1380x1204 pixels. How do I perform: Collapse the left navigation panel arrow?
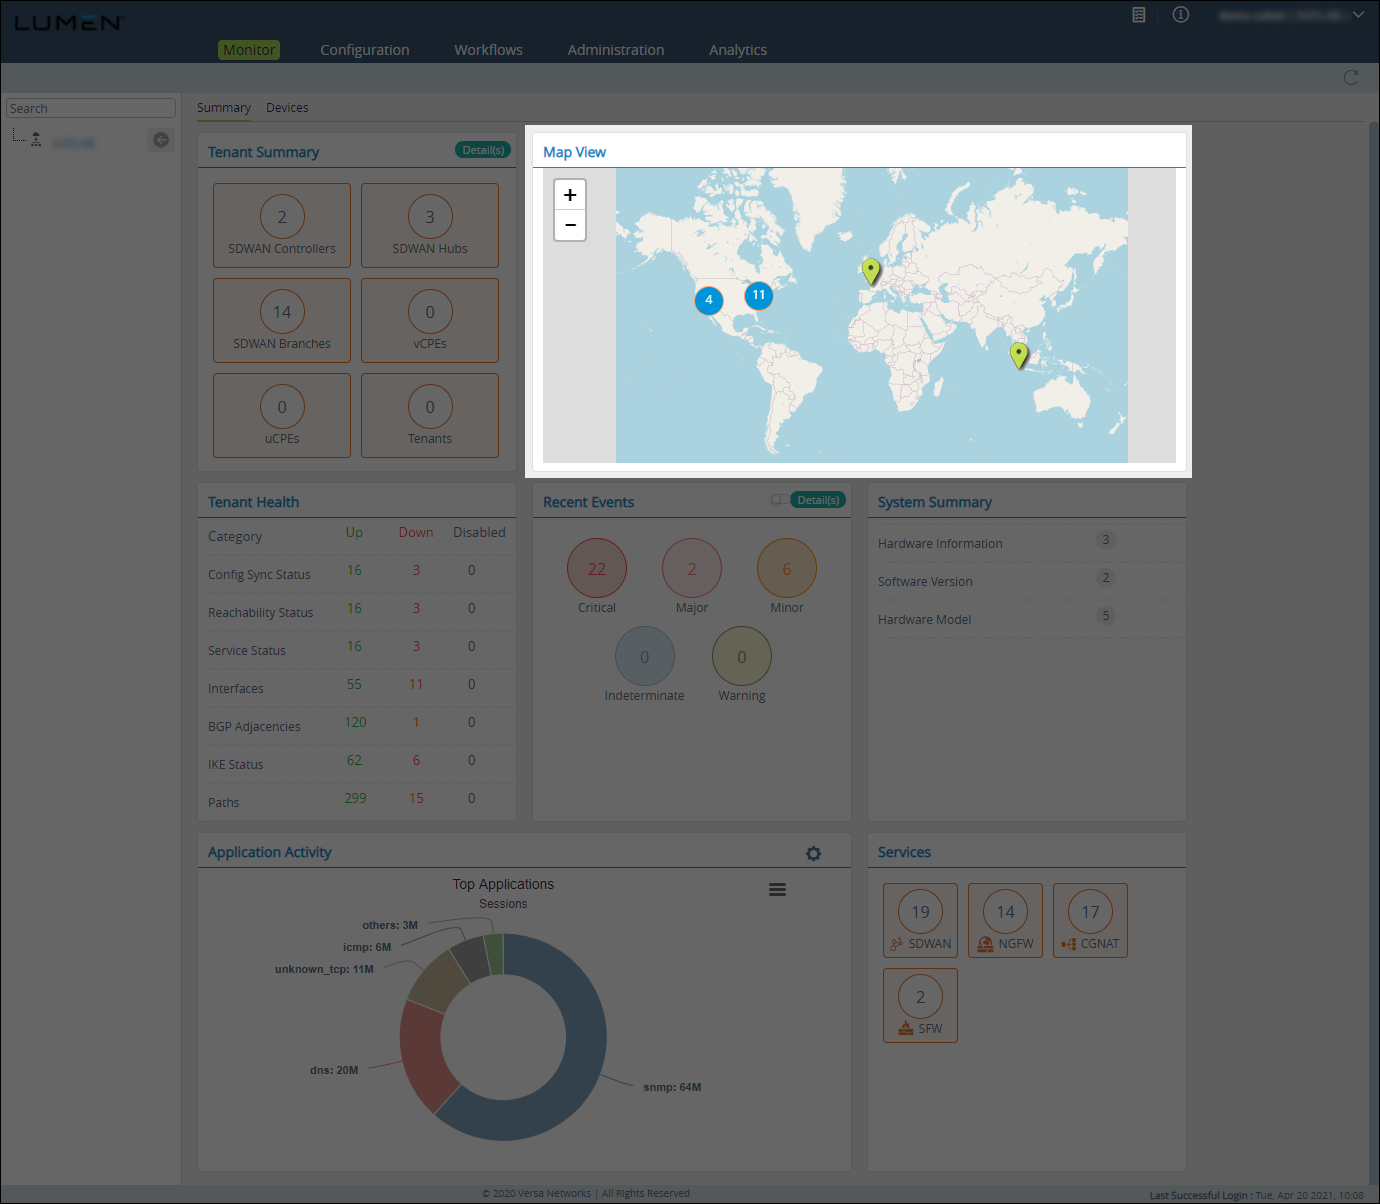pyautogui.click(x=160, y=140)
